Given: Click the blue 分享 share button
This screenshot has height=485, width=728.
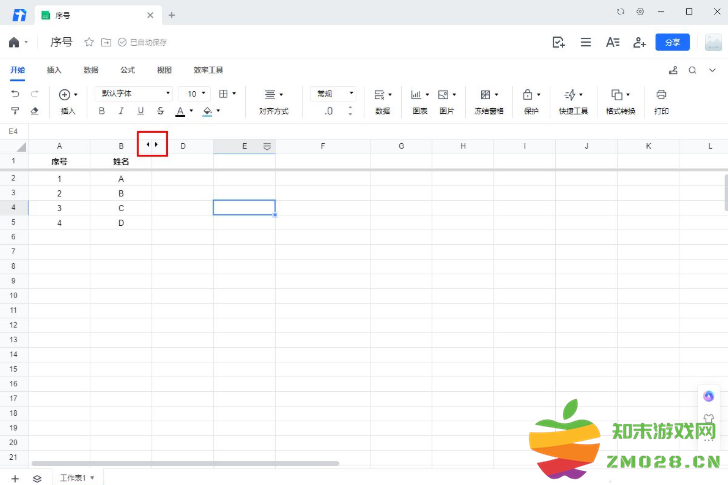Looking at the screenshot, I should [672, 42].
